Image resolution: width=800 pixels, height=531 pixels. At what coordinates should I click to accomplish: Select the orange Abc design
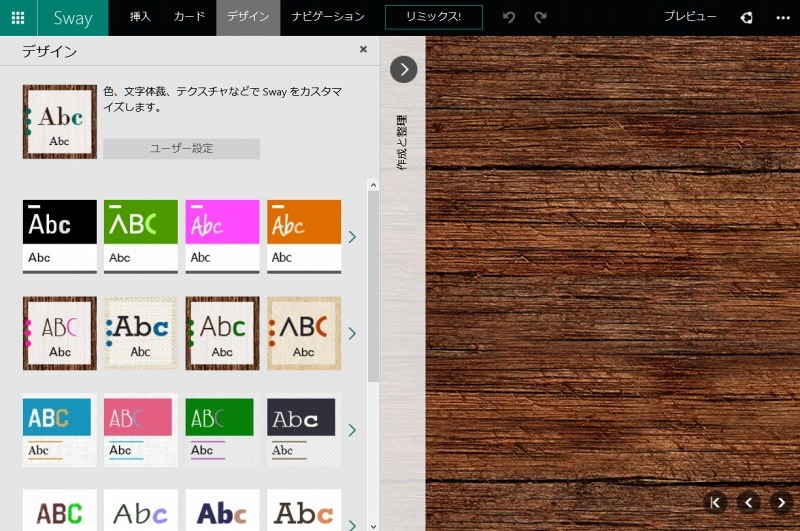304,237
